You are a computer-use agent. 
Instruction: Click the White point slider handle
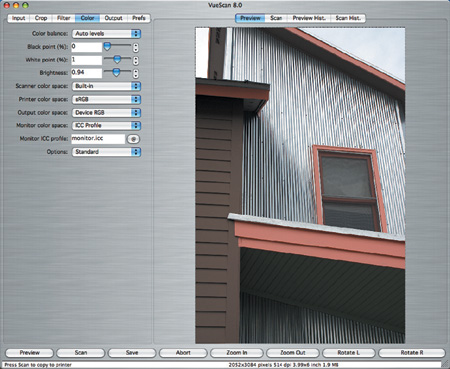tap(117, 59)
